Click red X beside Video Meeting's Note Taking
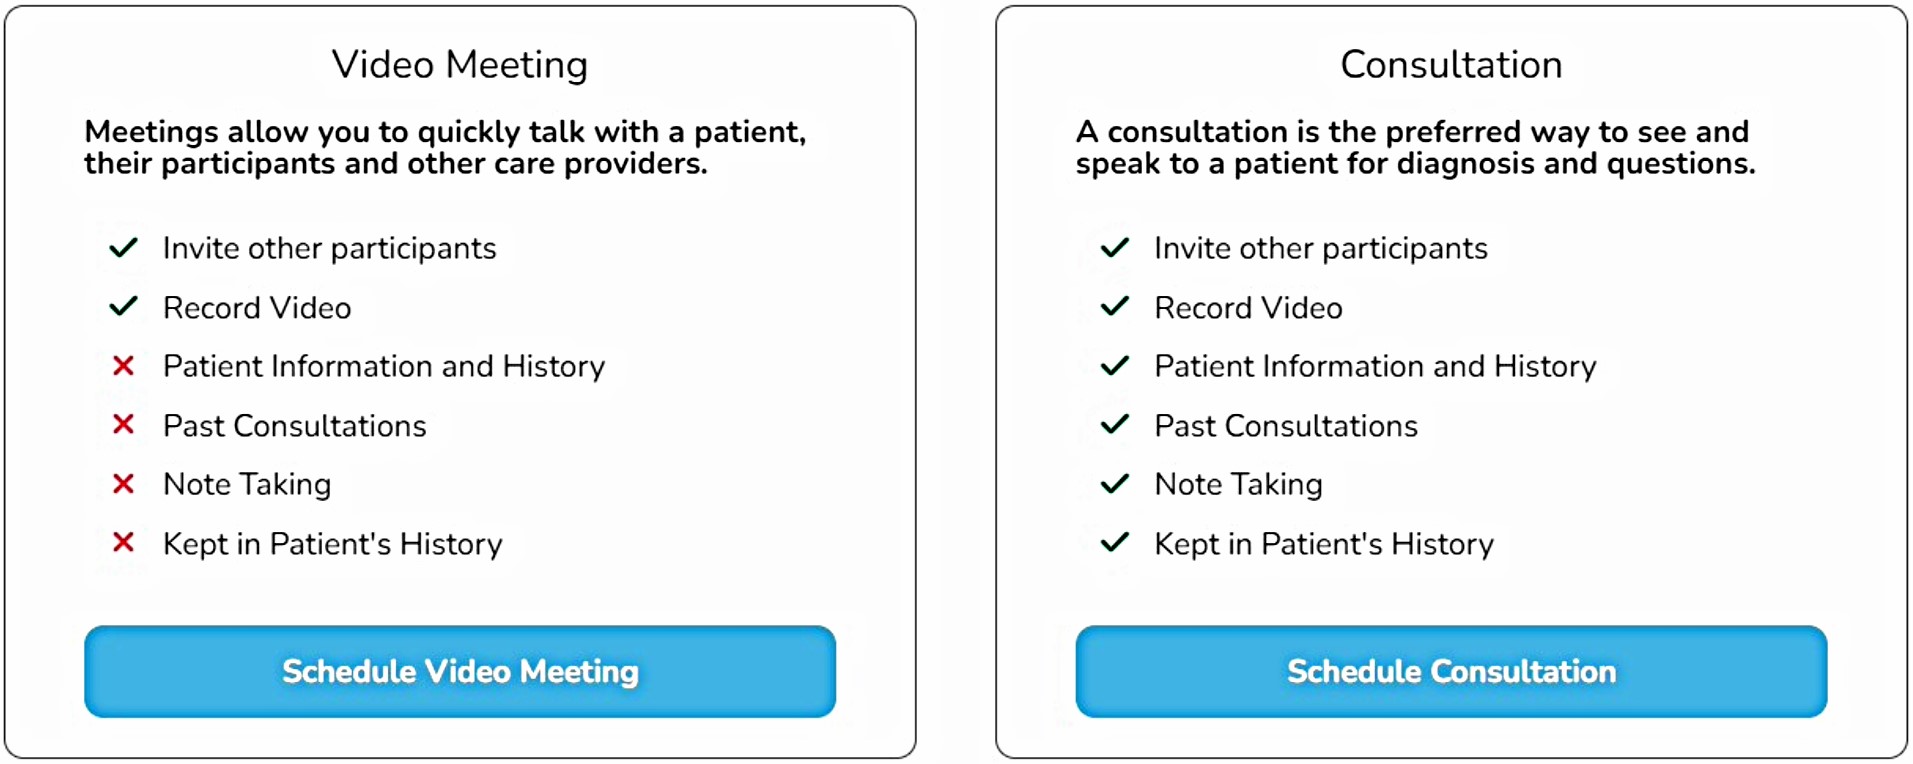This screenshot has width=1913, height=764. [123, 484]
